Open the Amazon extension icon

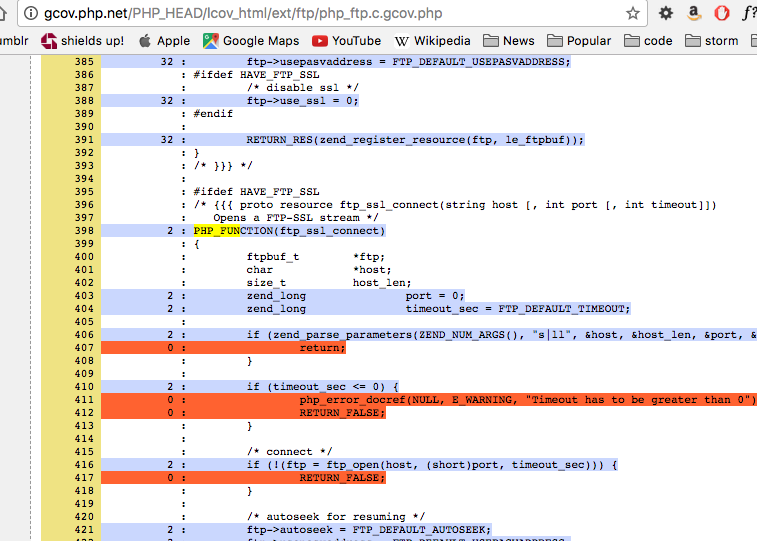point(694,13)
